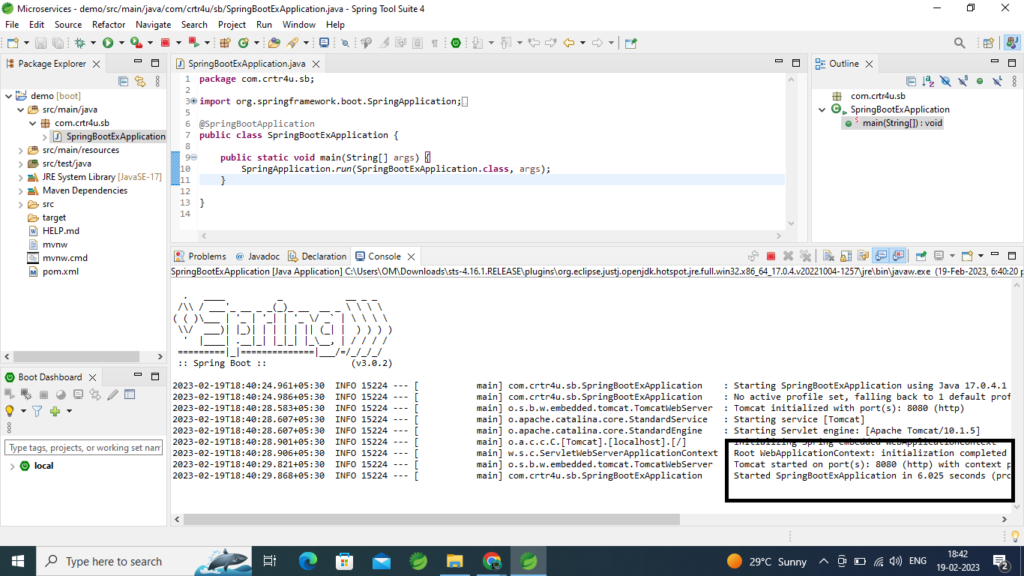Click the Debug bug icon in main toolbar
Viewport: 1024px width, 576px height.
[x=80, y=43]
